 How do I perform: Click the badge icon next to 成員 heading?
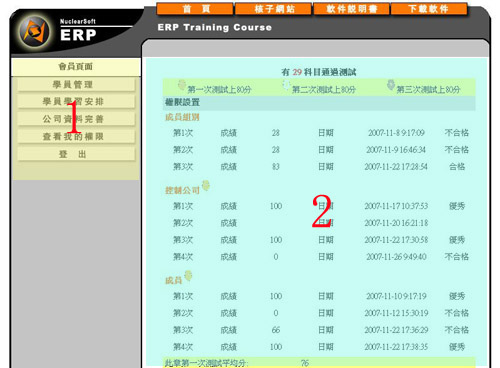(188, 276)
